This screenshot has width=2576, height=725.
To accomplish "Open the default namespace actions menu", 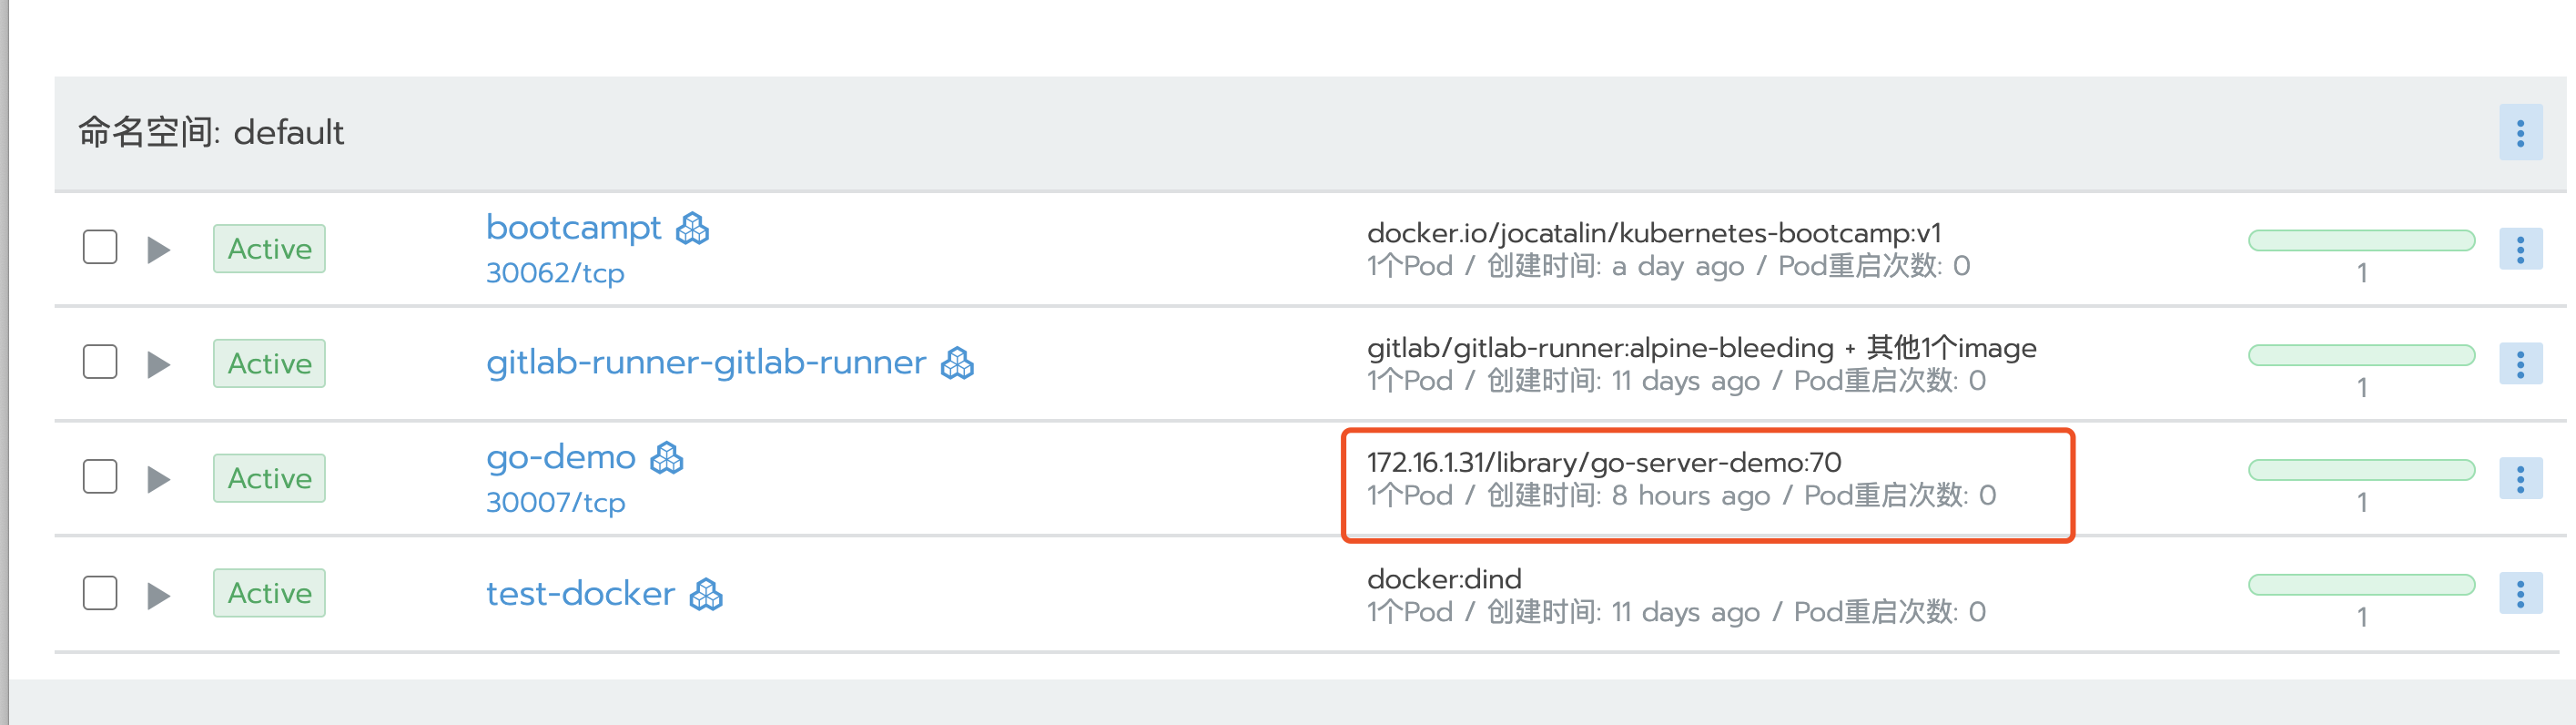I will point(2520,133).
